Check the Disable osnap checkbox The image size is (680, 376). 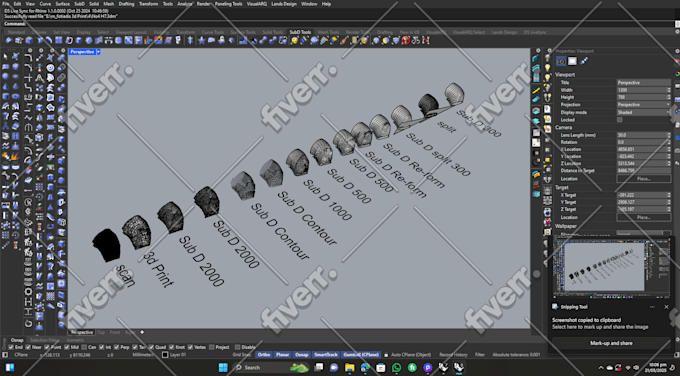coord(237,347)
